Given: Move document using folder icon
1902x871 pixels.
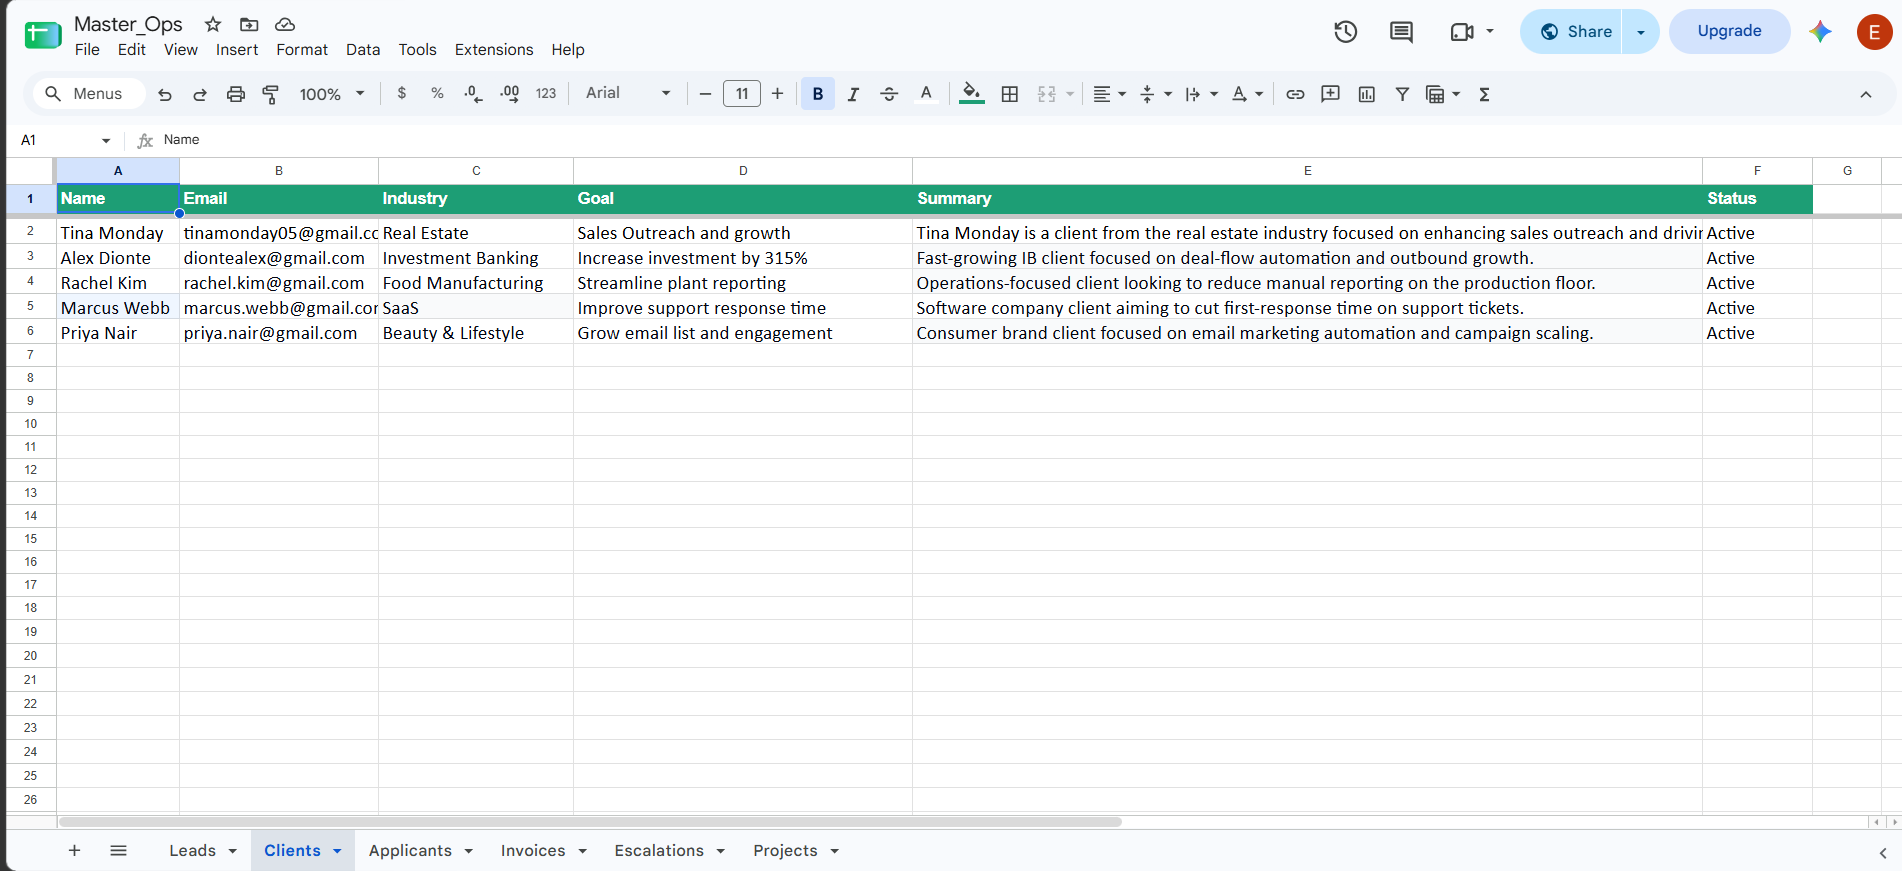Looking at the screenshot, I should [x=249, y=24].
